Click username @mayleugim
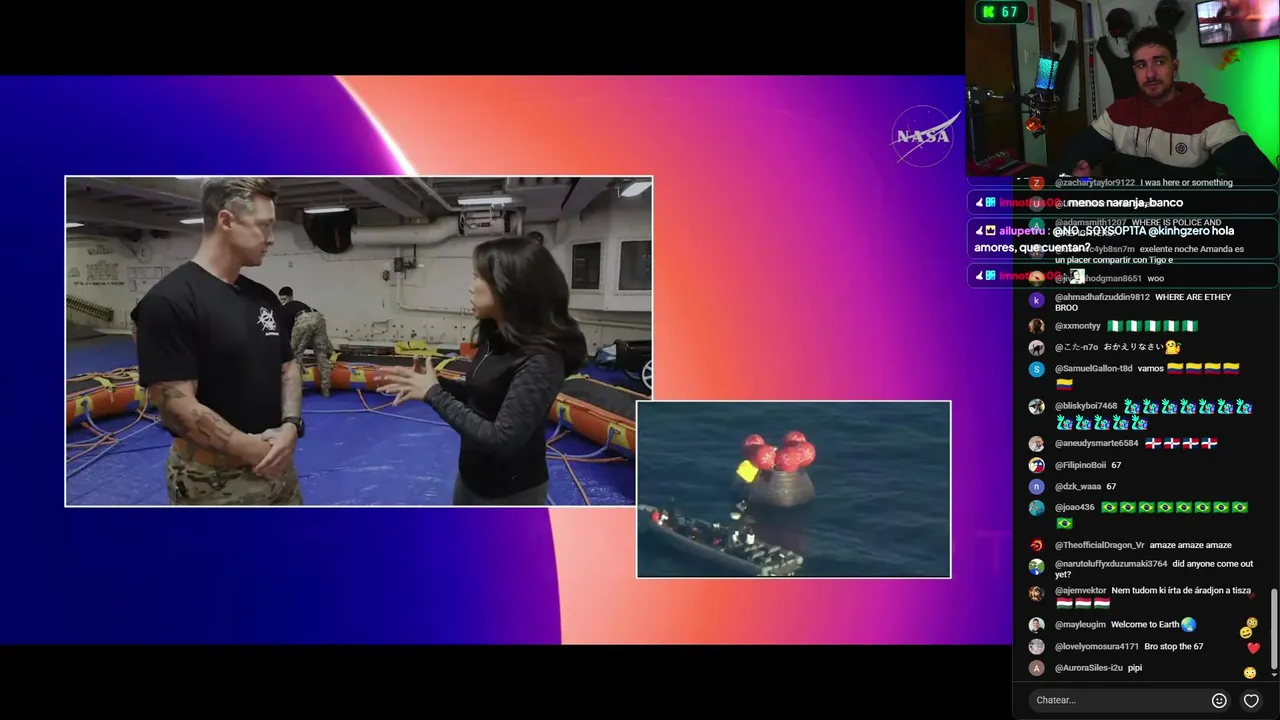This screenshot has height=720, width=1280. (x=1080, y=625)
